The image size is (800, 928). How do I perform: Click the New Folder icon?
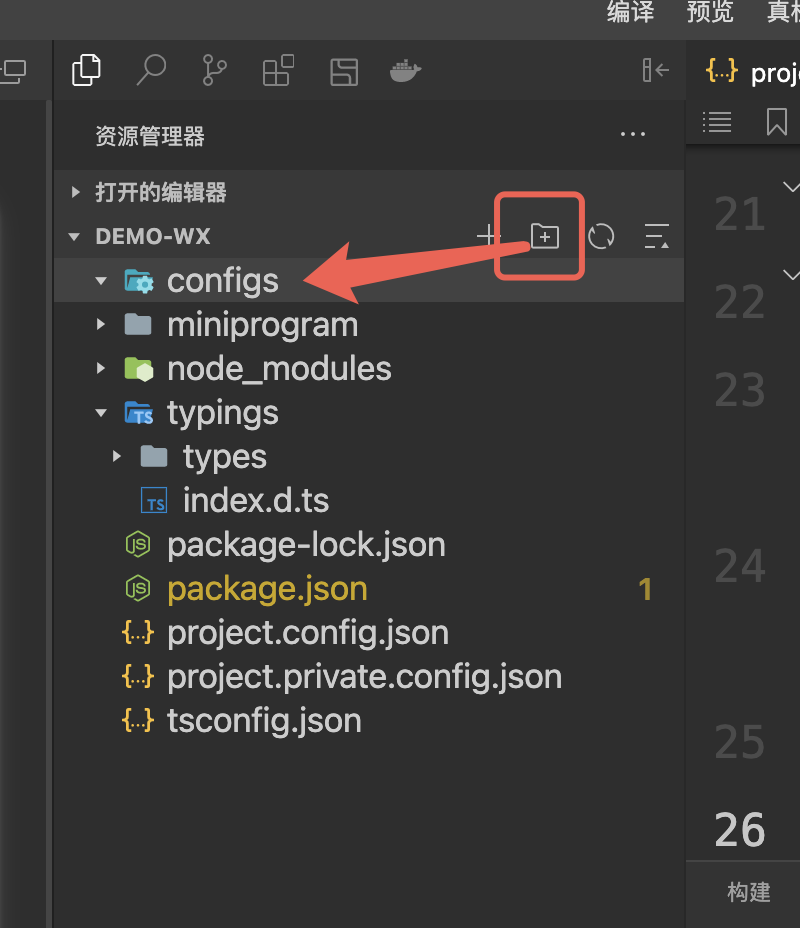[544, 236]
